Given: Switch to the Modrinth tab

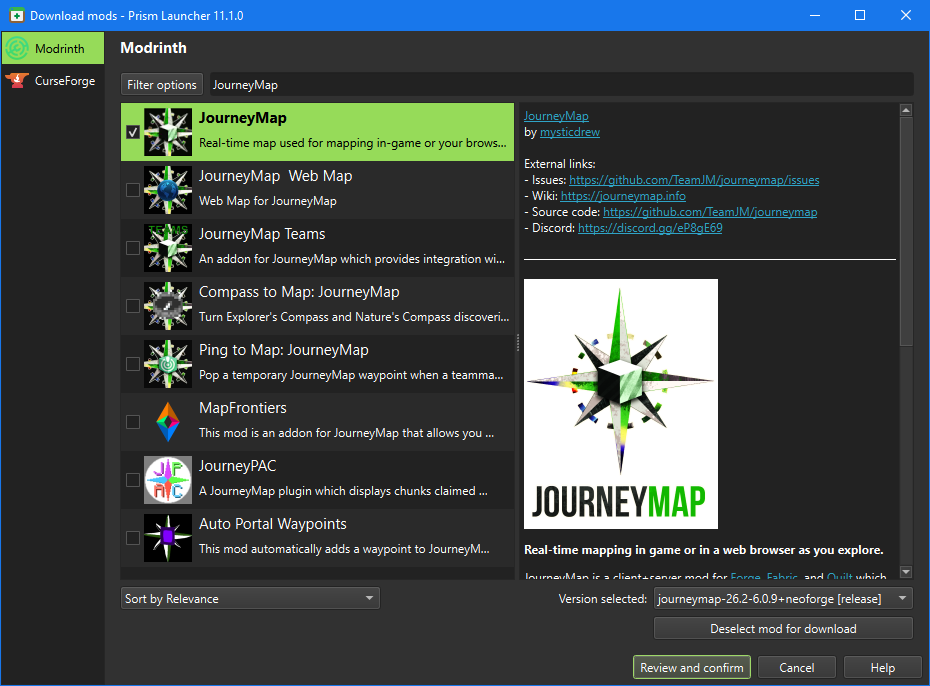Looking at the screenshot, I should point(52,49).
